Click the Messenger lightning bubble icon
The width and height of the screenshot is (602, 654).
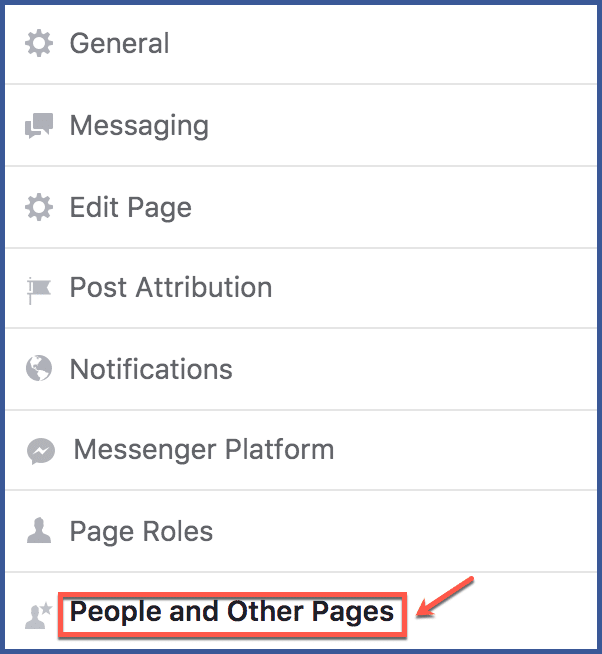(x=40, y=451)
